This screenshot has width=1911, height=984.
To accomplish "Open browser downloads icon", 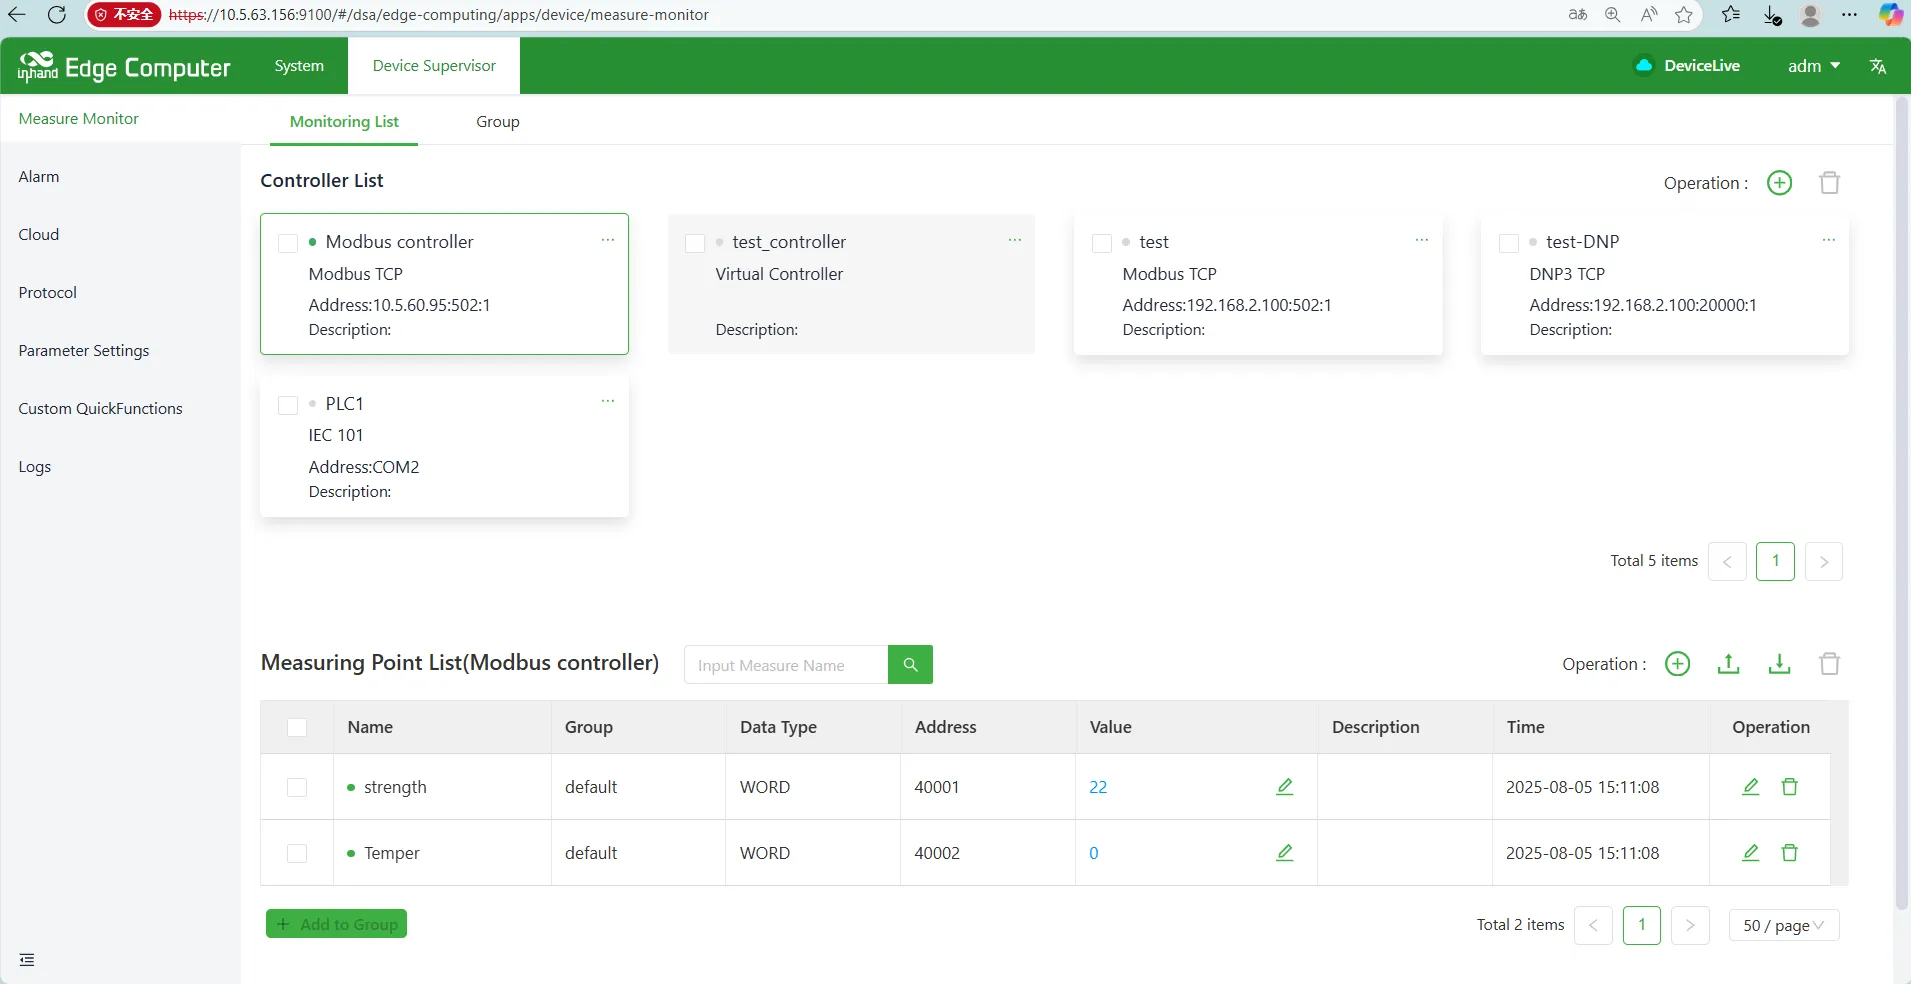I will [1771, 15].
